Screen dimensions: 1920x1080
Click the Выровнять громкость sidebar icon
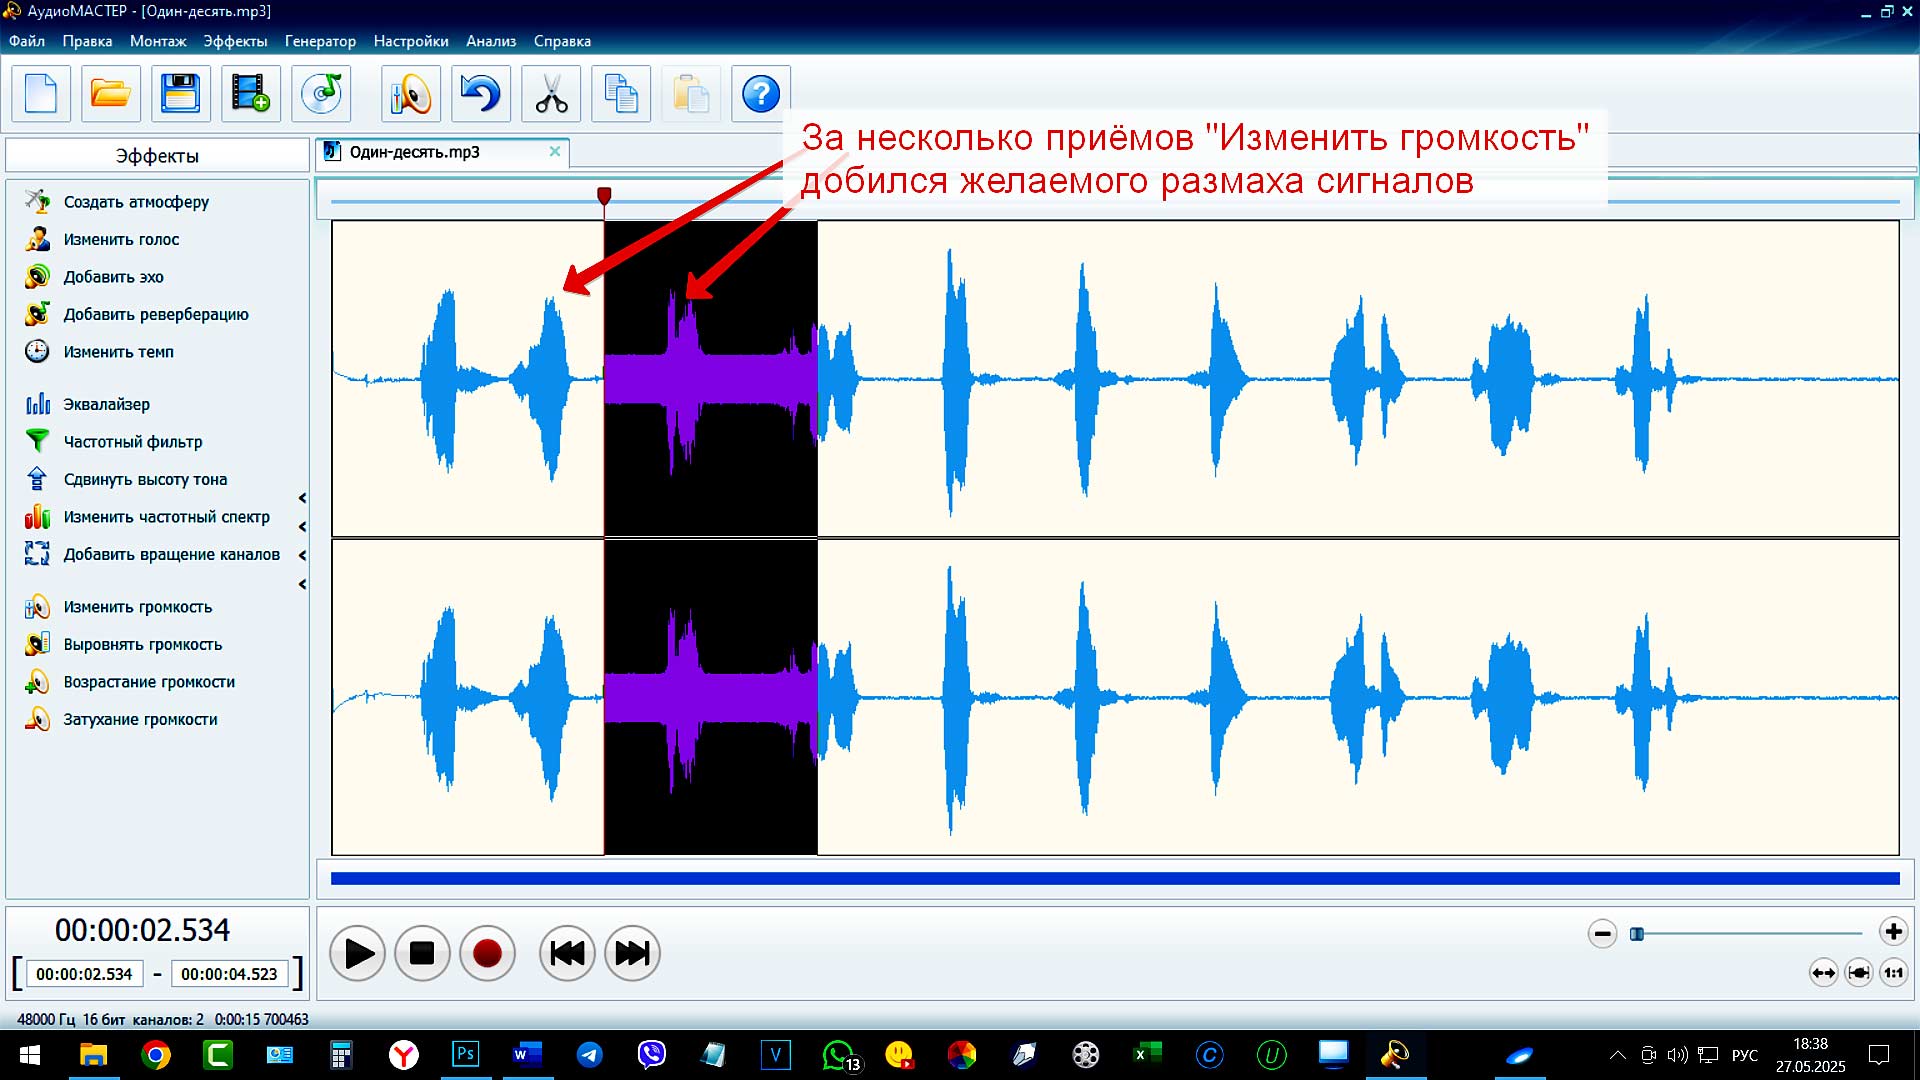point(37,644)
